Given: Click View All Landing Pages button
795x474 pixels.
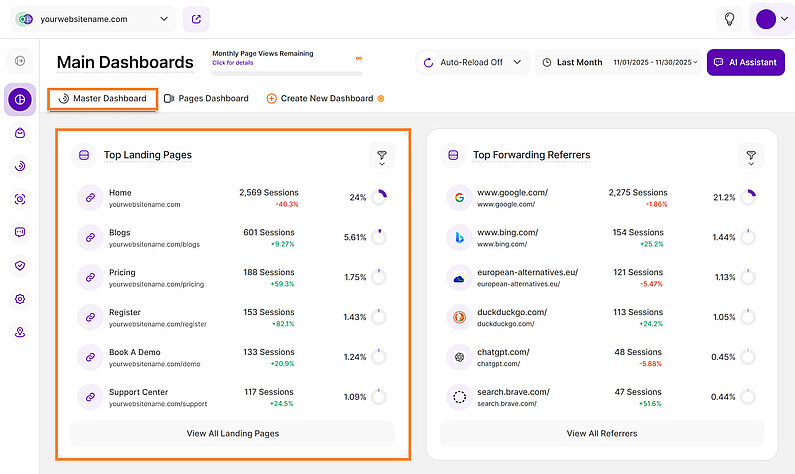Looking at the screenshot, I should pyautogui.click(x=232, y=433).
